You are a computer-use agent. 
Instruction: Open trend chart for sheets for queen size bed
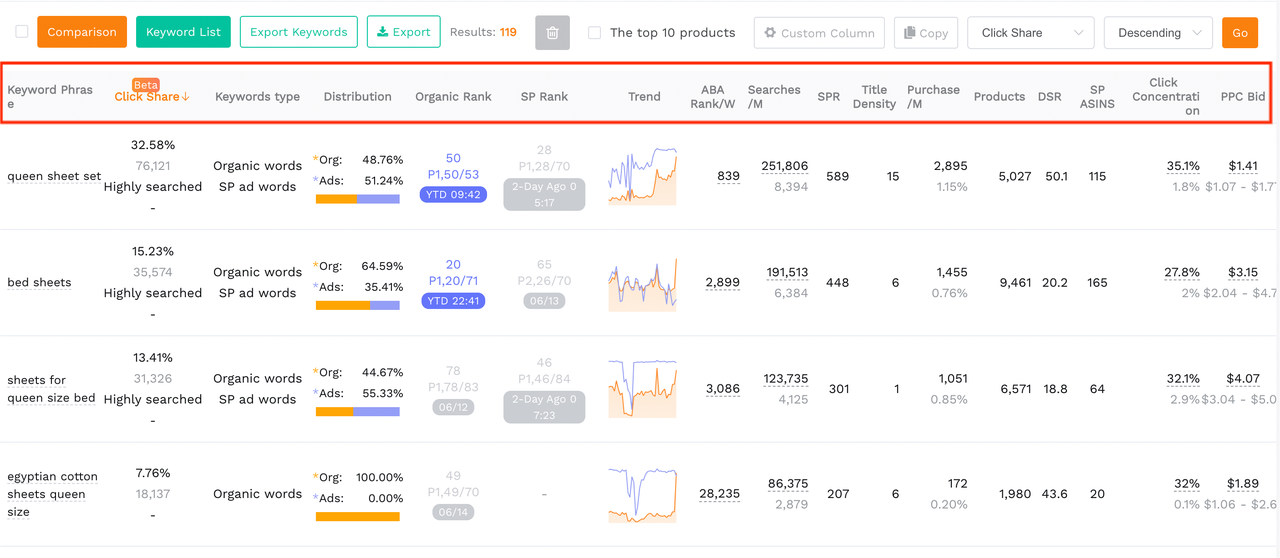pyautogui.click(x=643, y=389)
